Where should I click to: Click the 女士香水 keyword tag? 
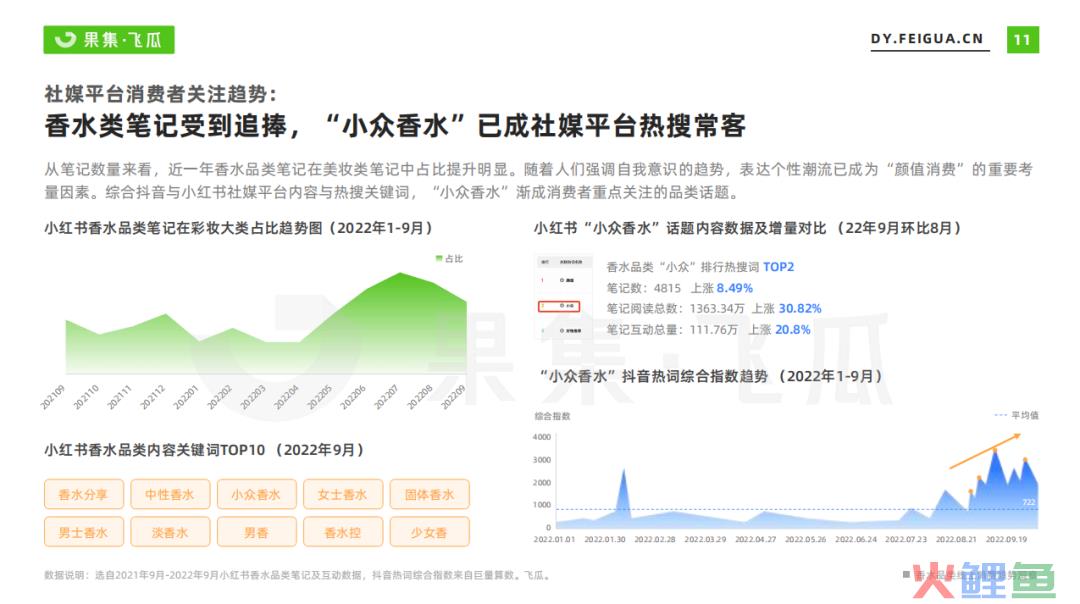tap(342, 494)
